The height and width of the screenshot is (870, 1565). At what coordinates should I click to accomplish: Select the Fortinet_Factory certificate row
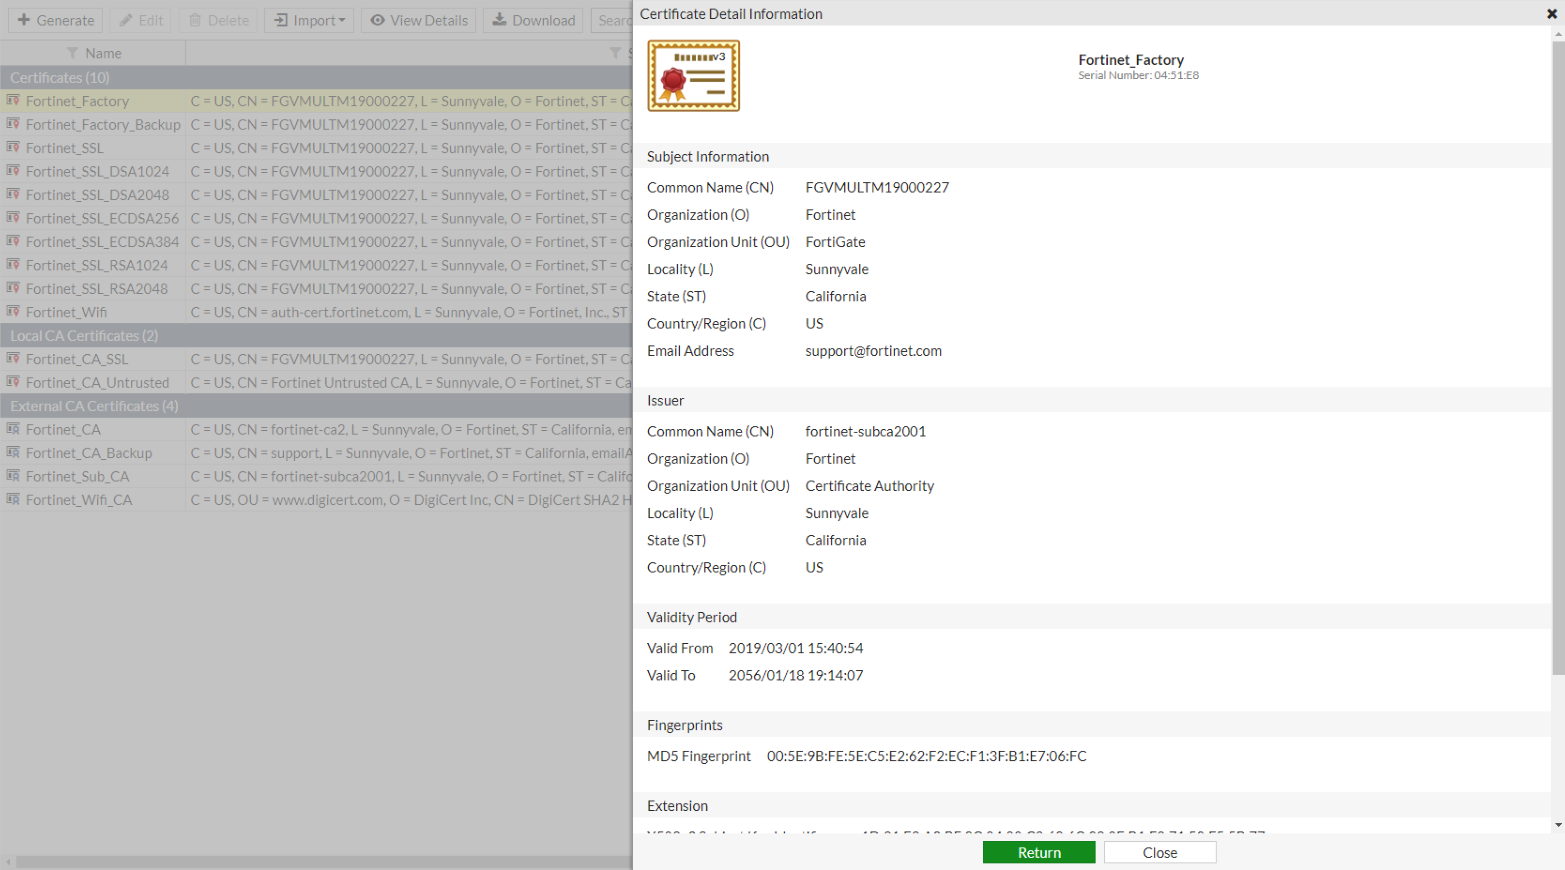click(316, 101)
